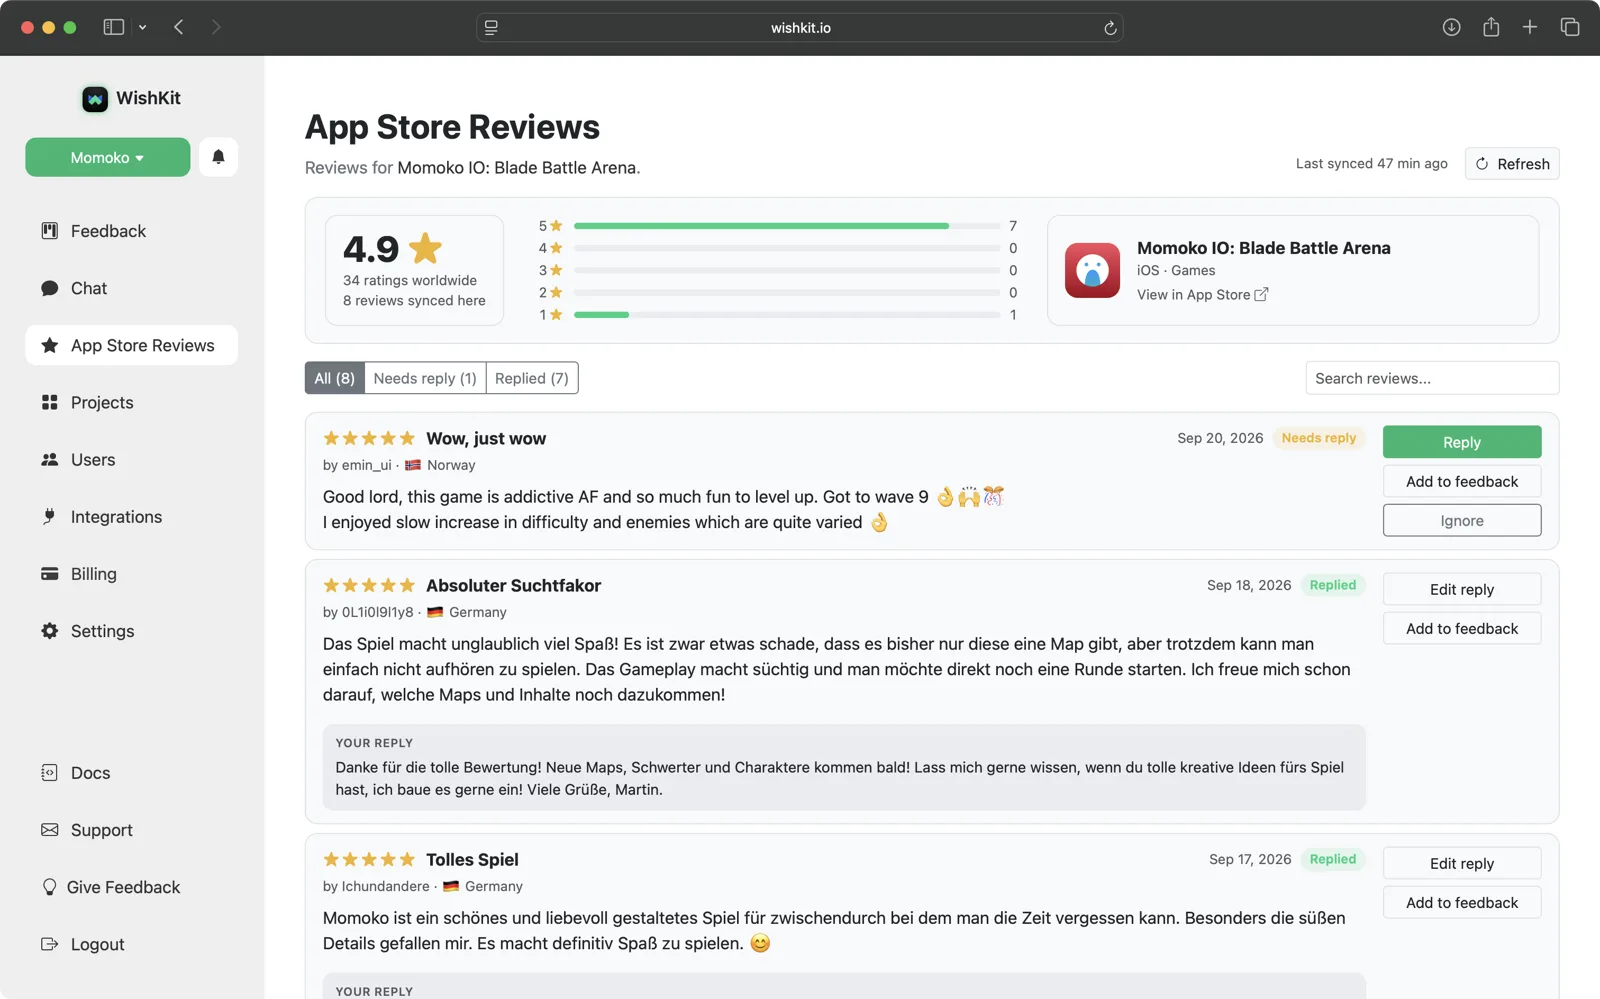
Task: Click the 5-star rating bar
Action: pos(787,226)
